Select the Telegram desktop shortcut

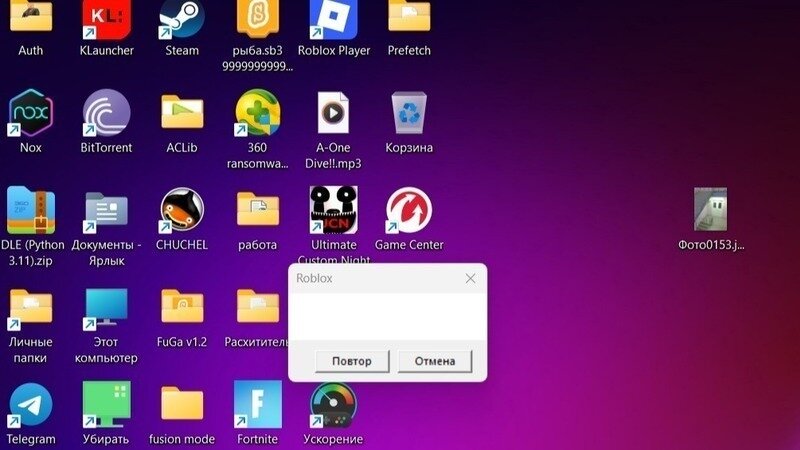(31, 404)
